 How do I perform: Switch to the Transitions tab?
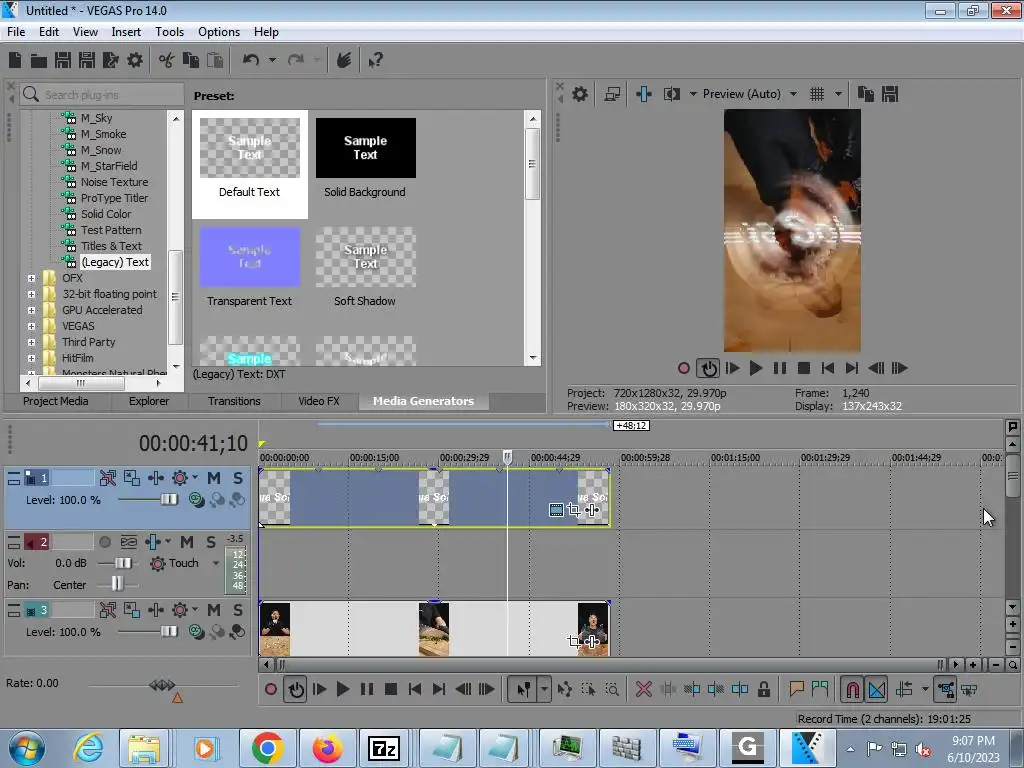tap(234, 401)
